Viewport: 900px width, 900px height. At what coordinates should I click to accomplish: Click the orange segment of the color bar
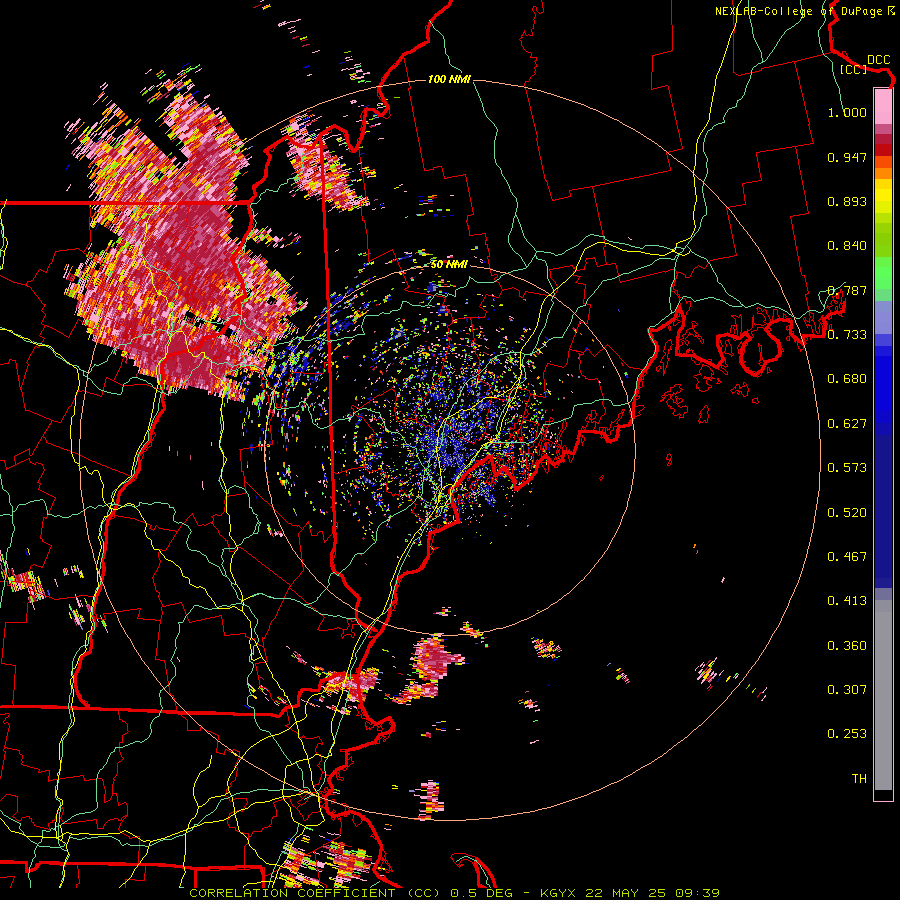(x=883, y=173)
